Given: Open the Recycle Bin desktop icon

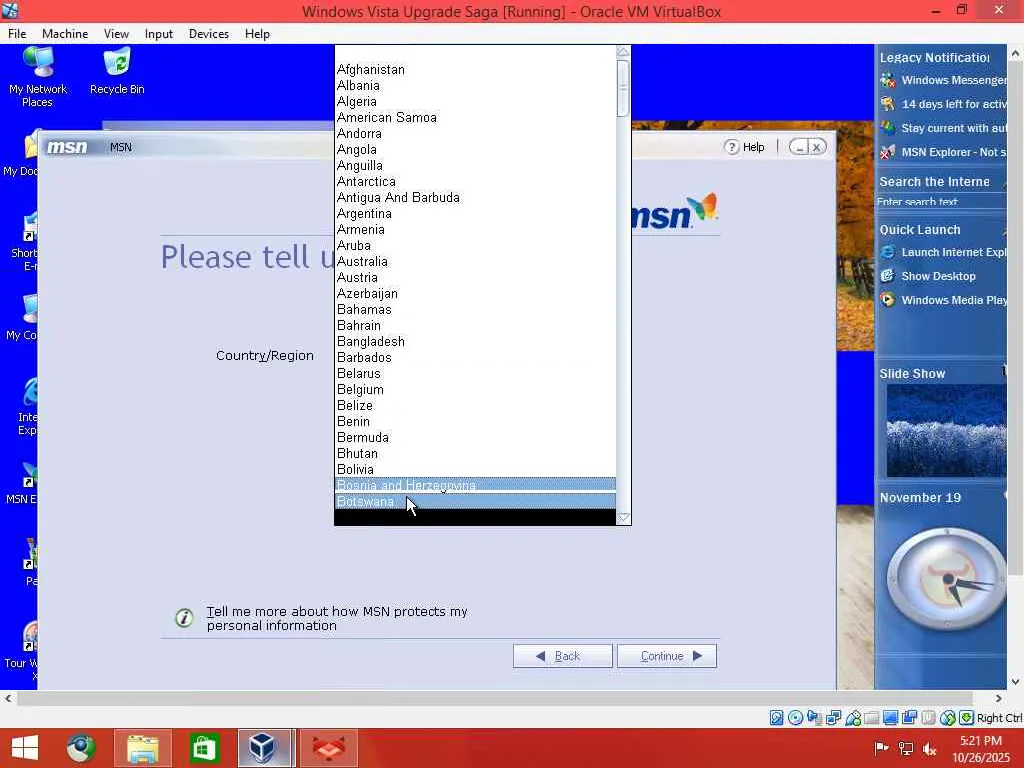Looking at the screenshot, I should [117, 72].
